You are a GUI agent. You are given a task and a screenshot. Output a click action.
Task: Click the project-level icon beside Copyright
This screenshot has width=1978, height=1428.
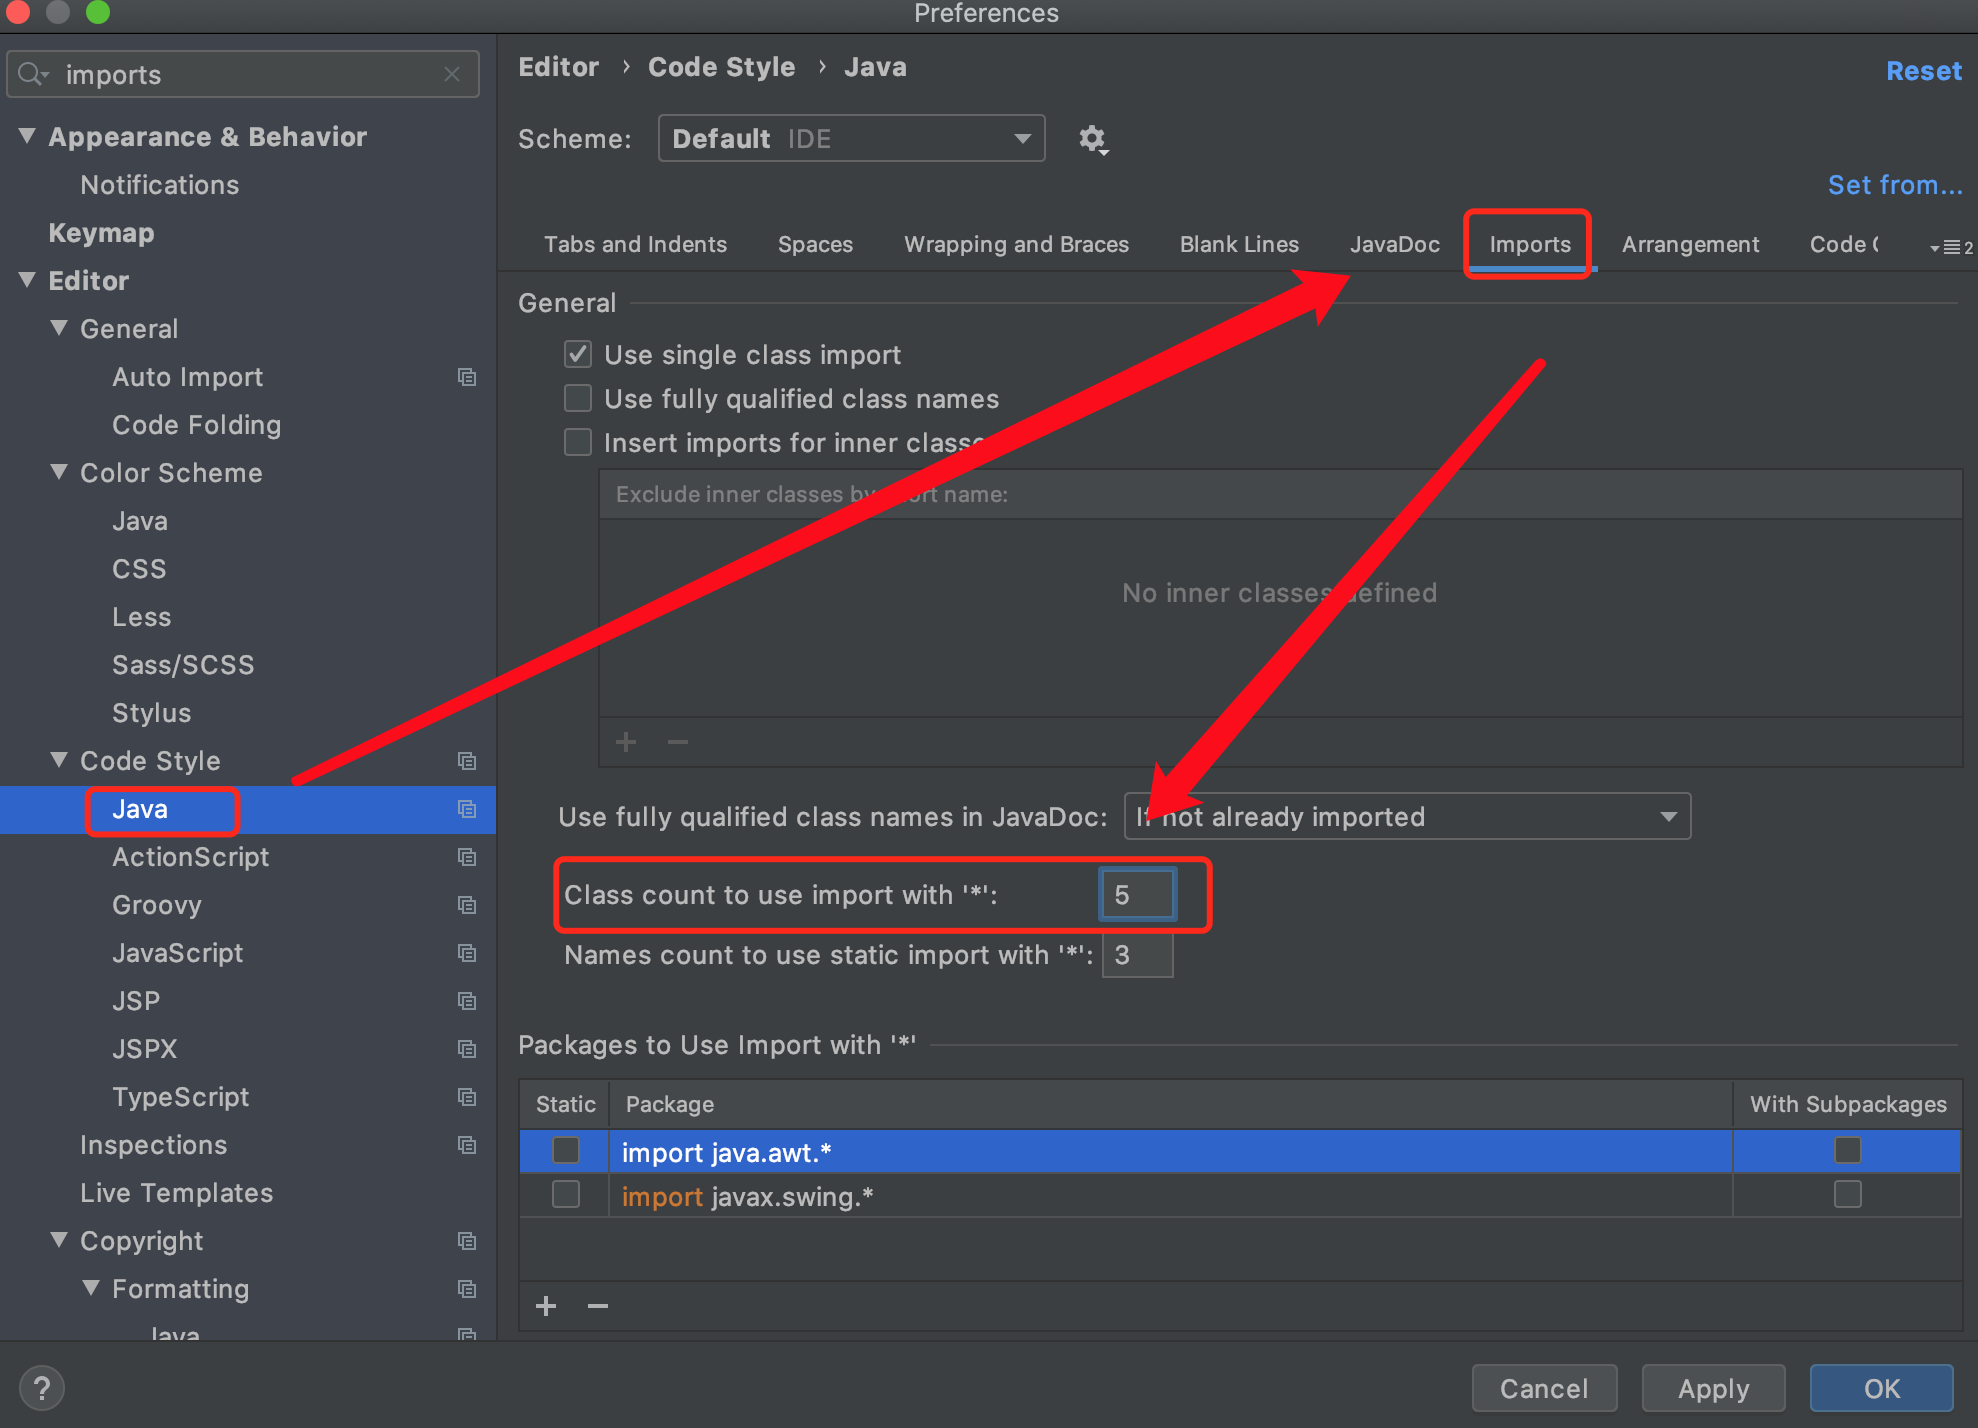pos(466,1241)
